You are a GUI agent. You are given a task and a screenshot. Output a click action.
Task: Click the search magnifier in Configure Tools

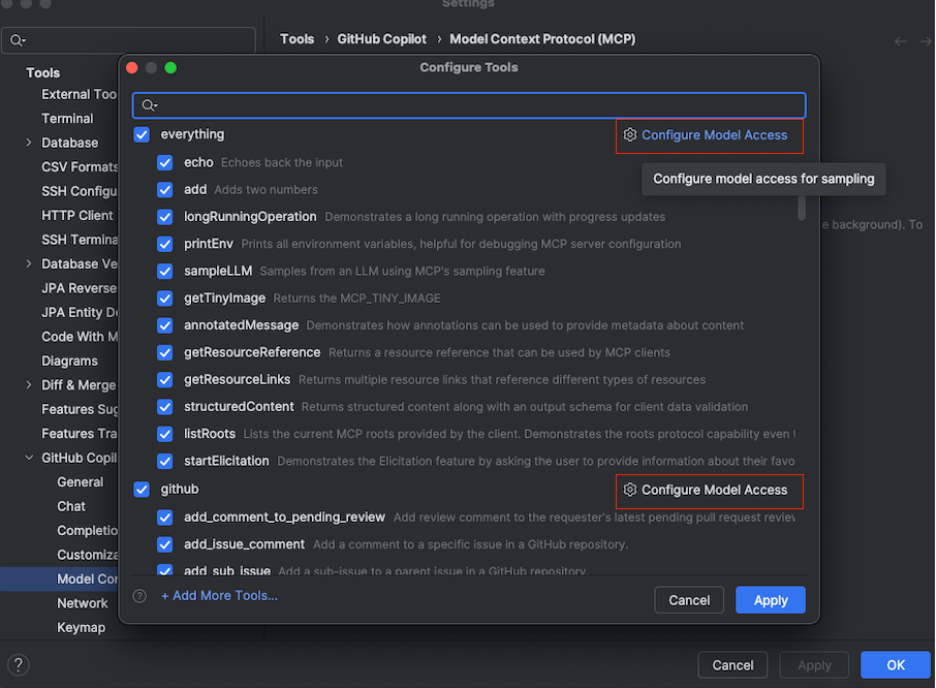[148, 106]
